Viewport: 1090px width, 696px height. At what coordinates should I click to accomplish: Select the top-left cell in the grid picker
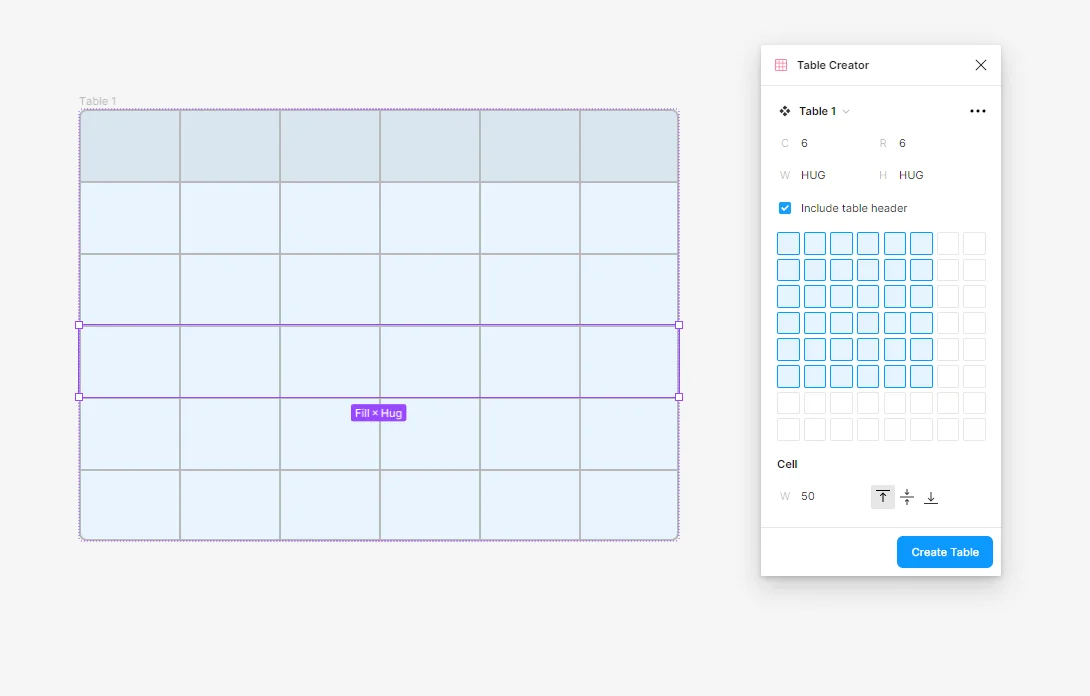pos(788,243)
